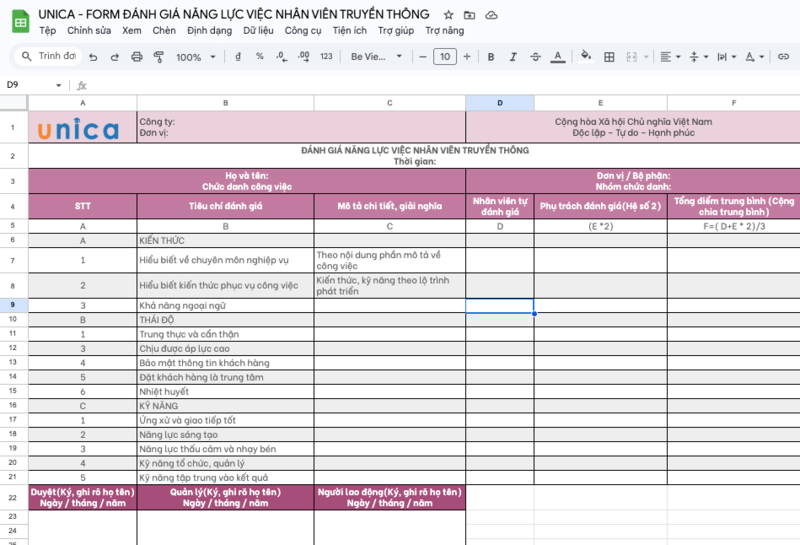Select column D header
This screenshot has width=800, height=545.
(x=499, y=103)
